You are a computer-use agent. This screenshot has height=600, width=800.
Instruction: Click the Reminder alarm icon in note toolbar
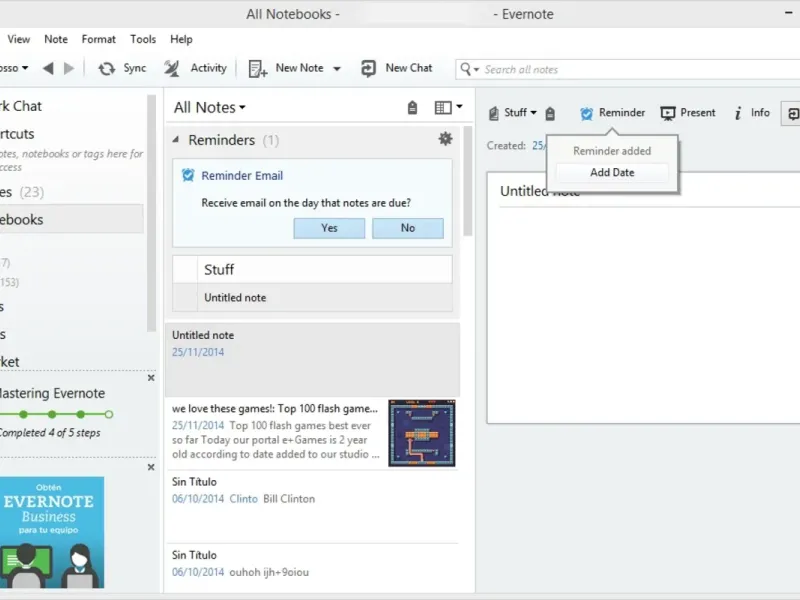pyautogui.click(x=587, y=113)
